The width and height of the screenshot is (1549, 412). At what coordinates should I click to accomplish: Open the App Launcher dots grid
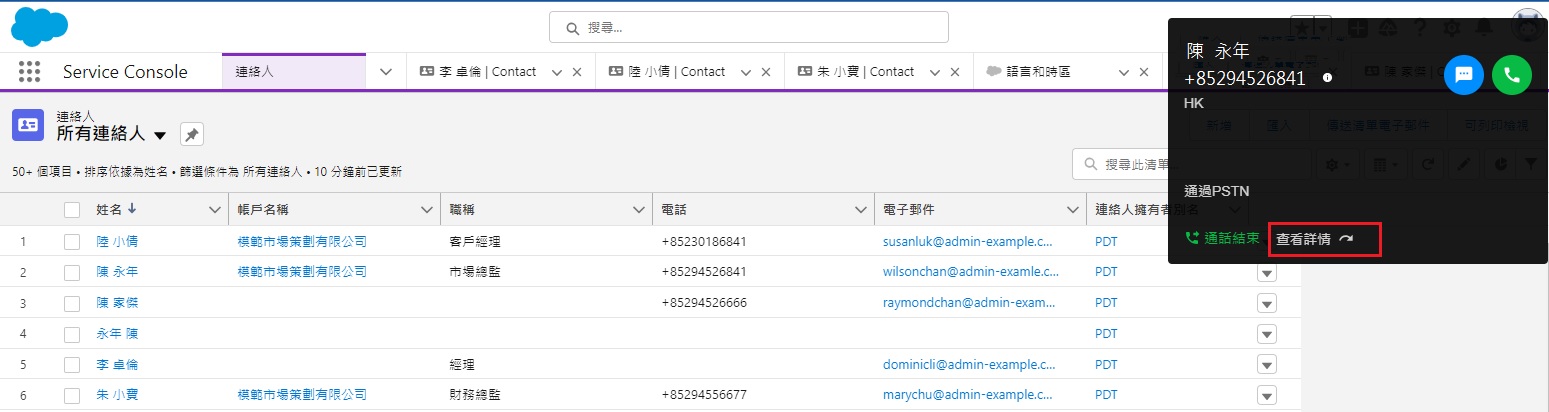coord(29,72)
